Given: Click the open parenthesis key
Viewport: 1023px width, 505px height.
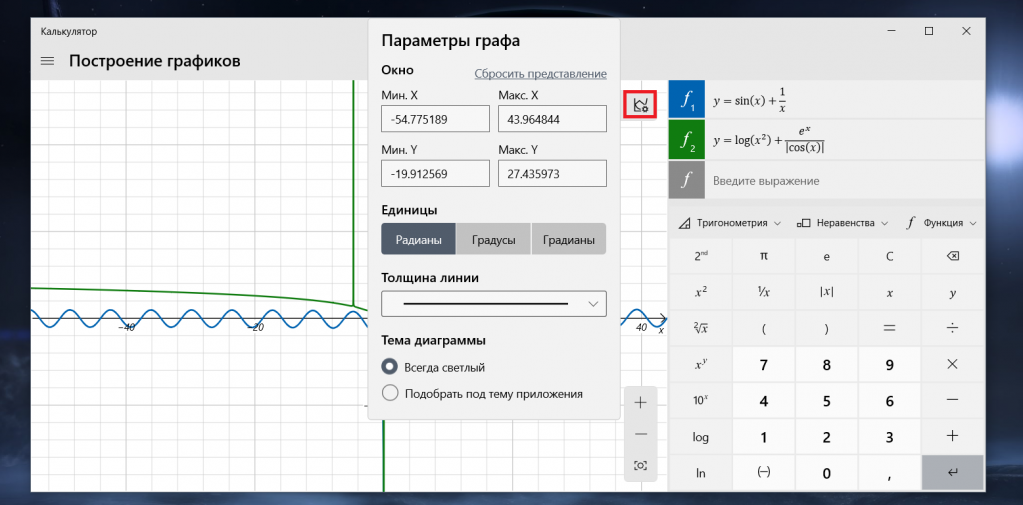Looking at the screenshot, I should [763, 329].
